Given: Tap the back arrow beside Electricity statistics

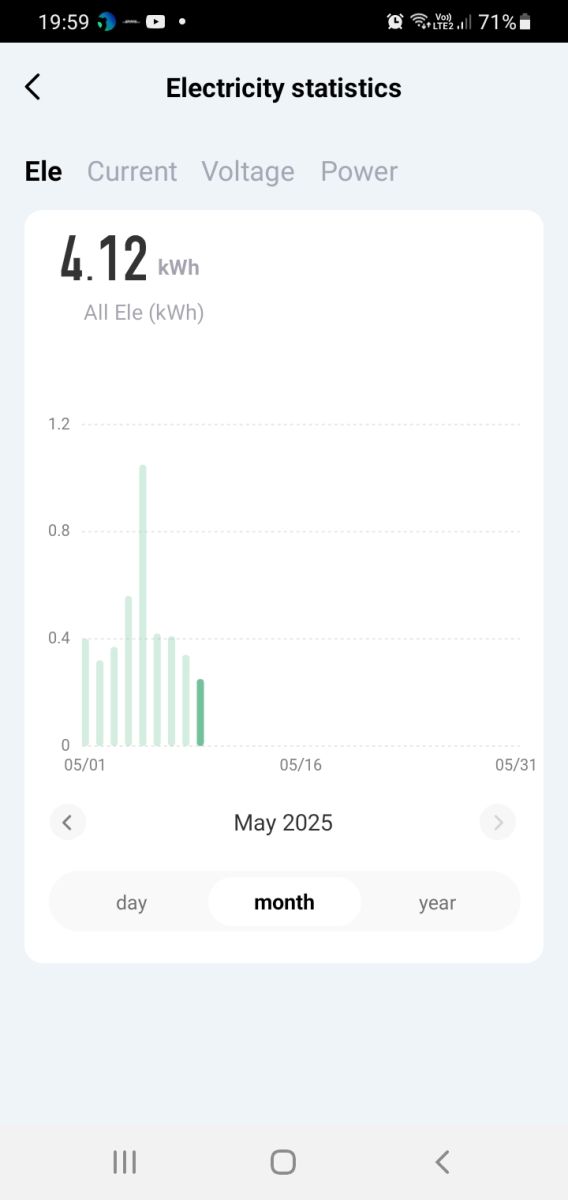Looking at the screenshot, I should 33,87.
